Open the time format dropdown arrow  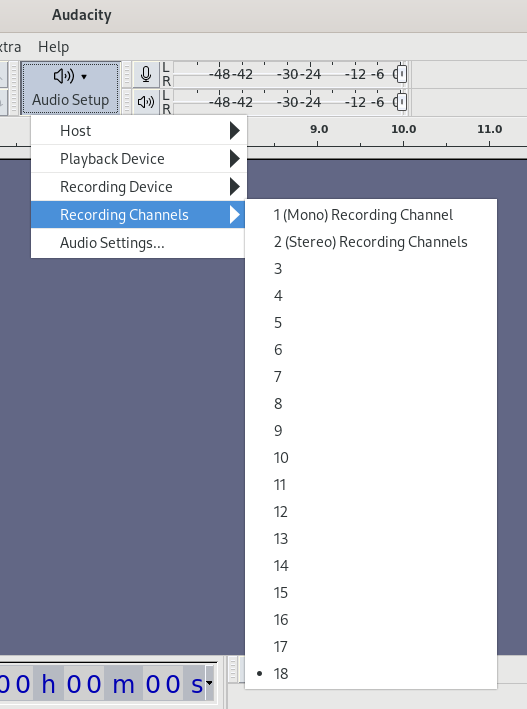pyautogui.click(x=209, y=683)
